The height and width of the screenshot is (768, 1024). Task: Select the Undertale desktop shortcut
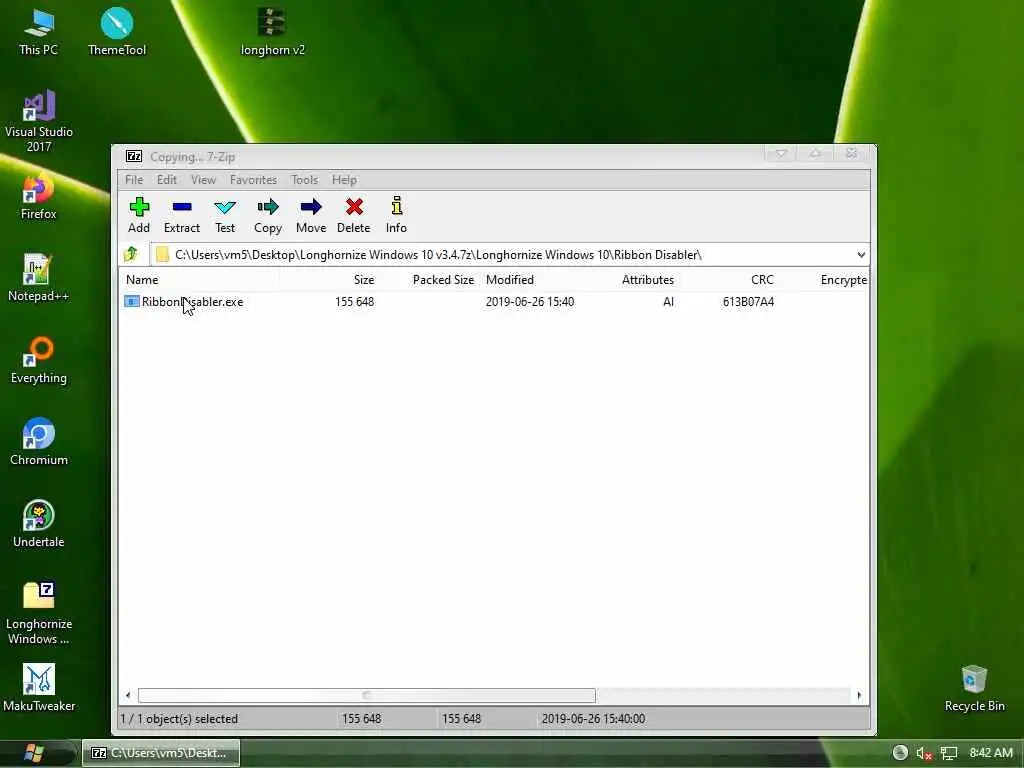pos(39,524)
